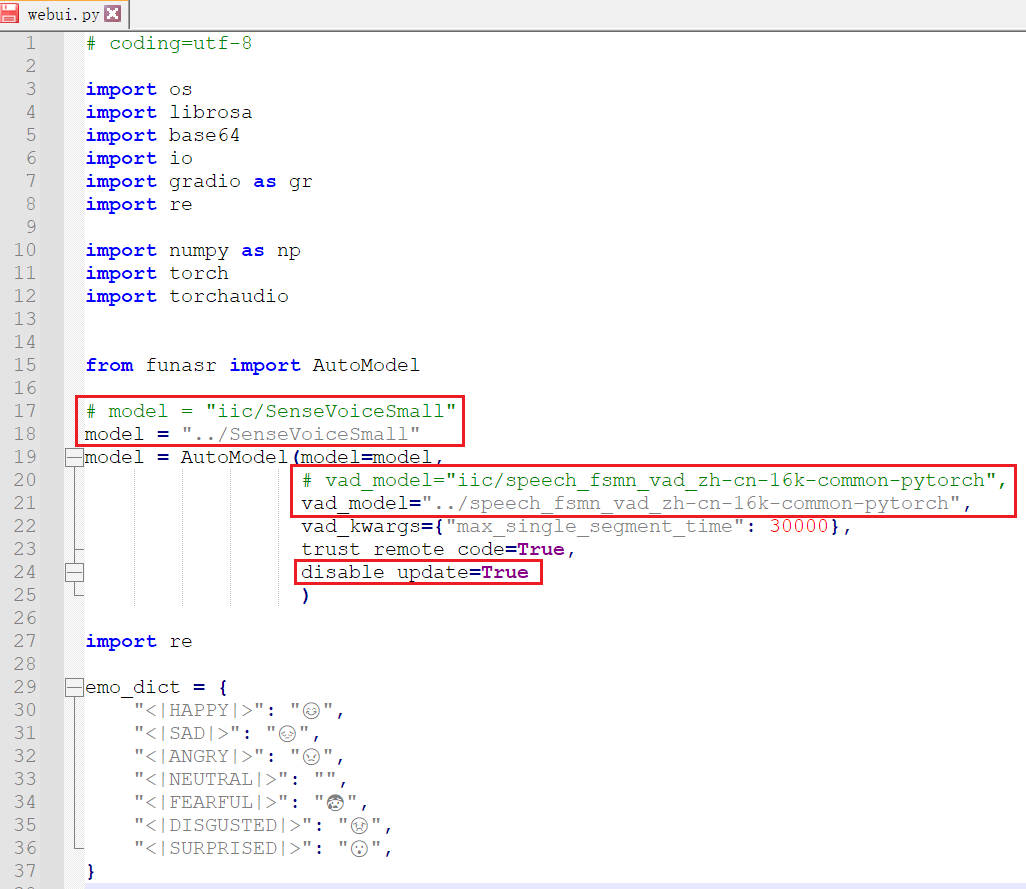1026x889 pixels.
Task: Collapse the emo_dict block at line 29
Action: pos(75,688)
